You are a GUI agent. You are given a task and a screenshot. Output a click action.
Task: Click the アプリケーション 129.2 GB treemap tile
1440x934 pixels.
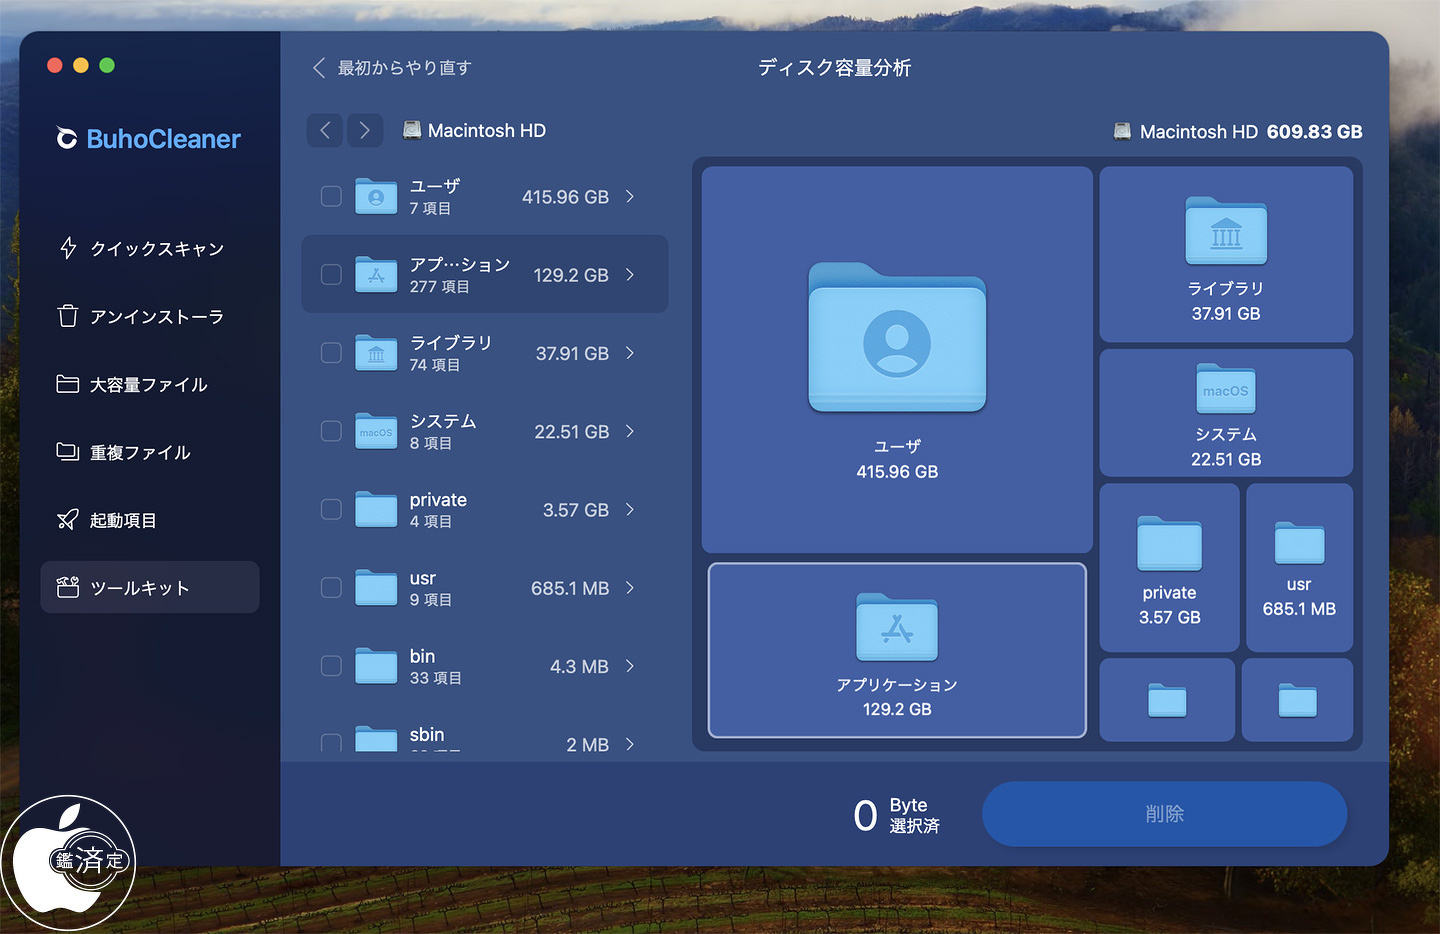pos(897,650)
